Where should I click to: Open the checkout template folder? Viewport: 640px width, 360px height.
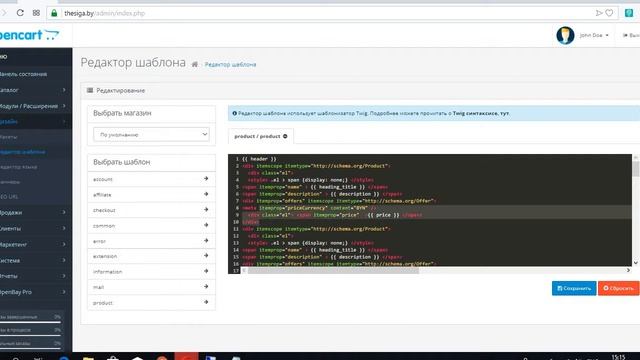coord(151,210)
